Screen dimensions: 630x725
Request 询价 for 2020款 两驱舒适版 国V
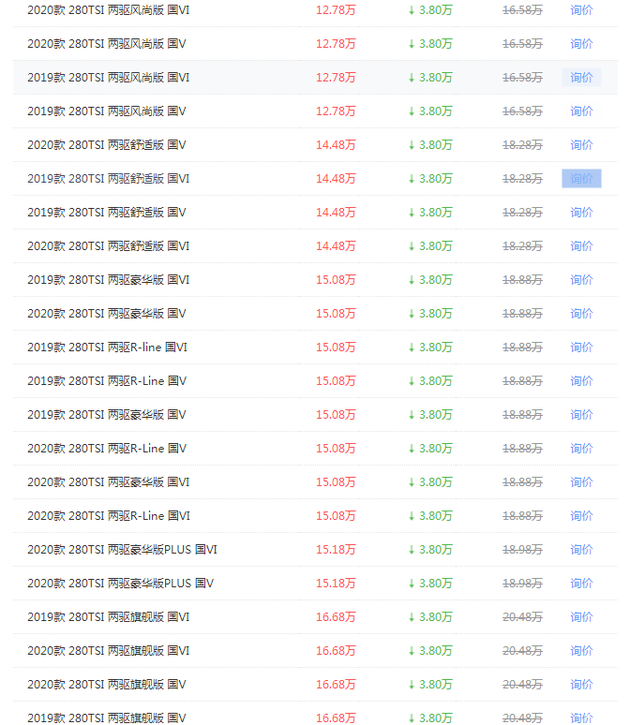(x=581, y=145)
